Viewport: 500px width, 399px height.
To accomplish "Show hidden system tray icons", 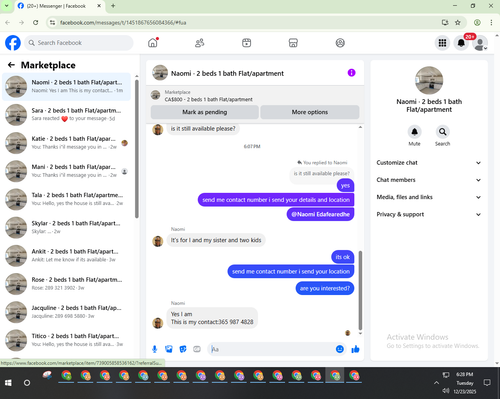I will 436,383.
